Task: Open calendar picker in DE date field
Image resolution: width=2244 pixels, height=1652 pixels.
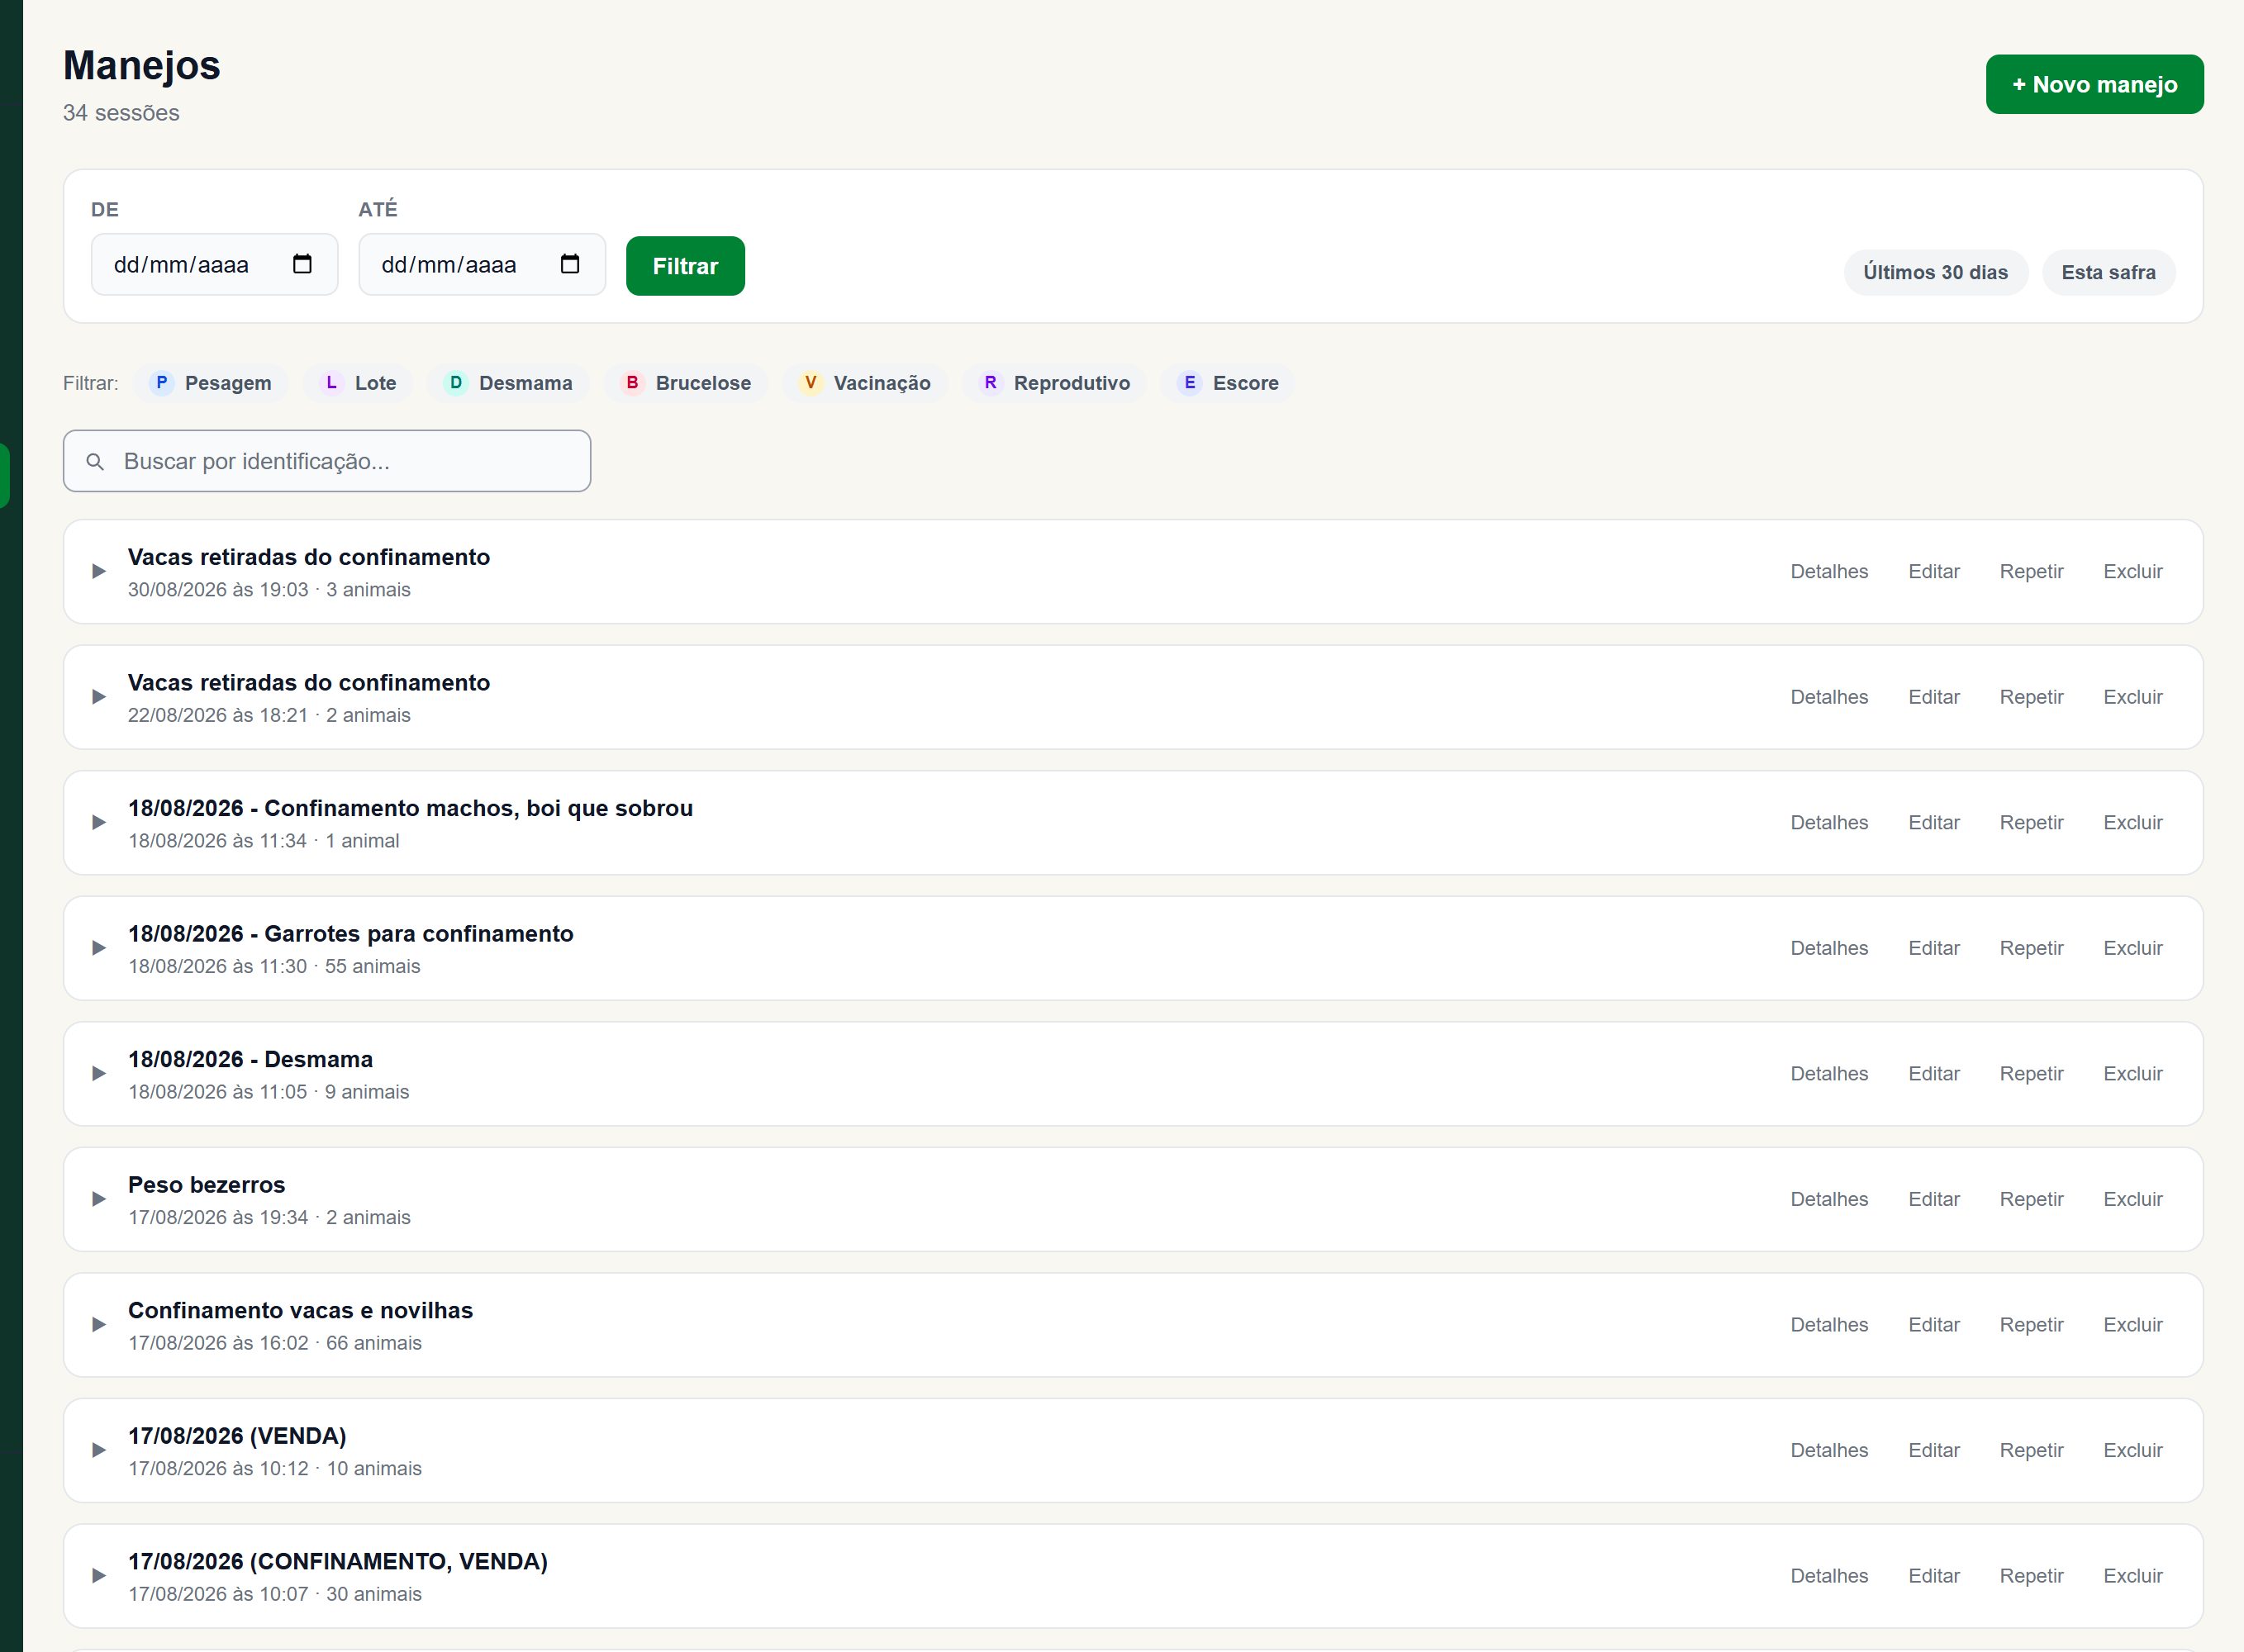Action: tap(302, 264)
